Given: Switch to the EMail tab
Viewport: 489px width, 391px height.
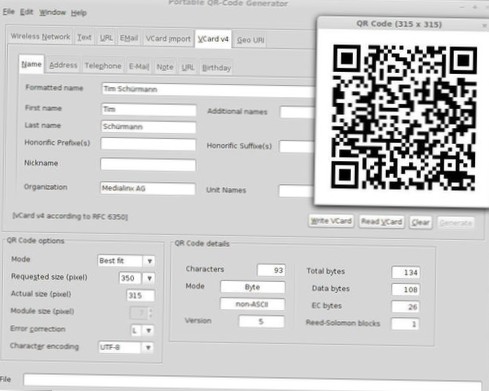Looking at the screenshot, I should 129,38.
